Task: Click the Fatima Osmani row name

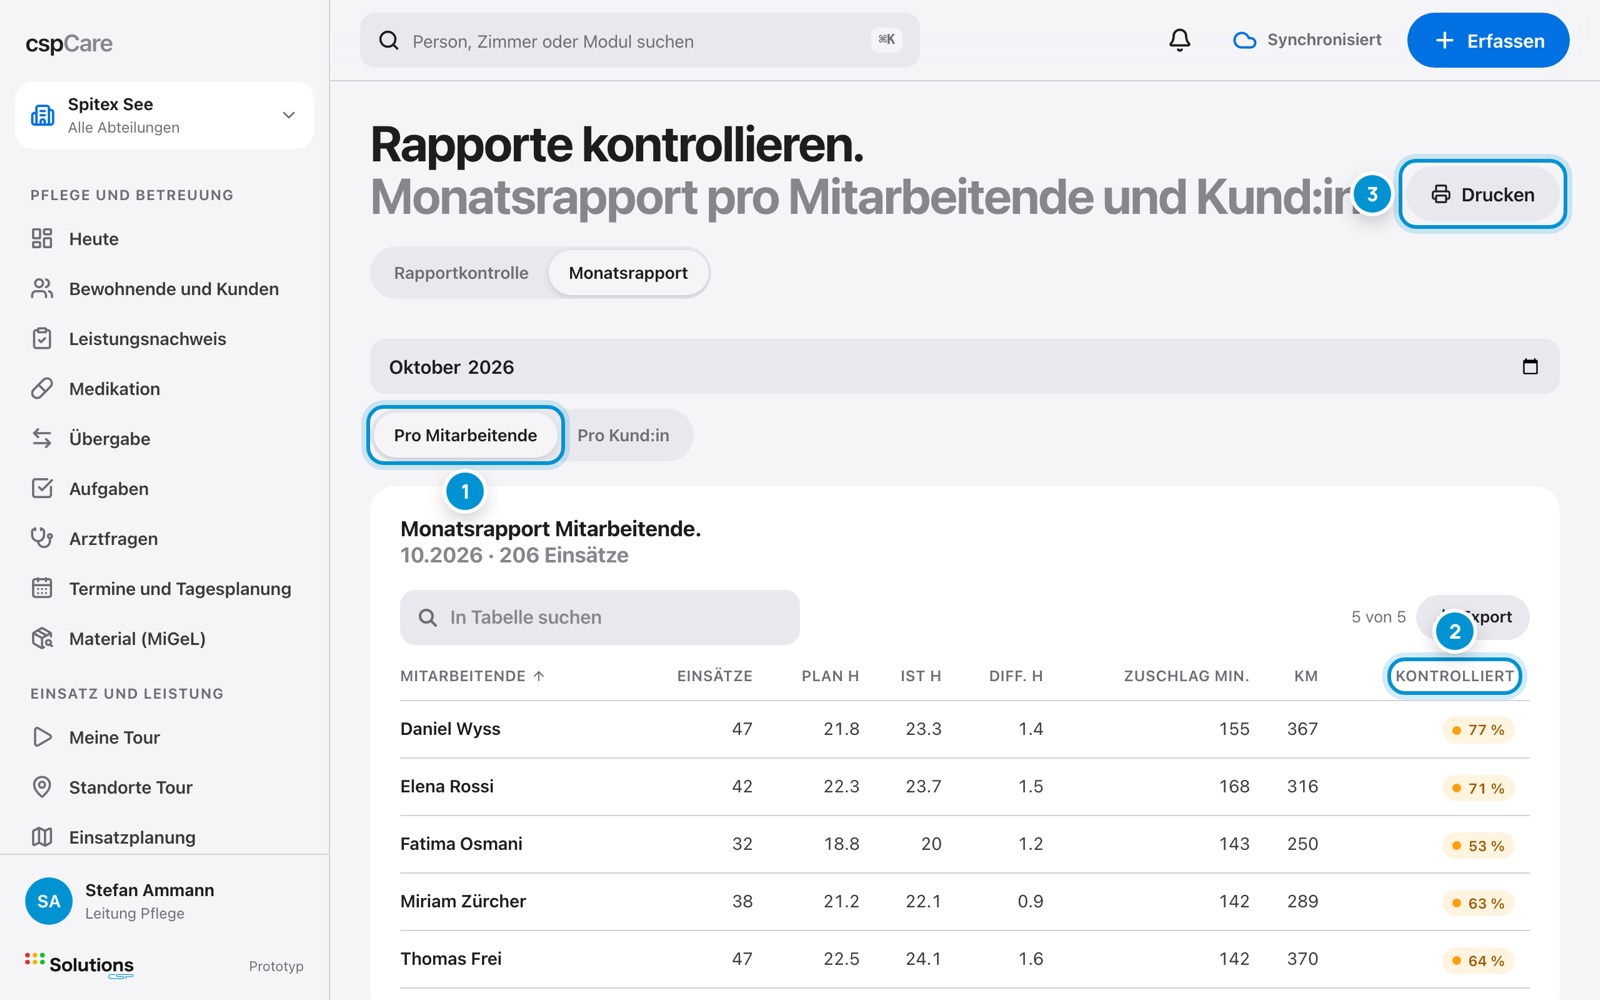Action: [461, 844]
